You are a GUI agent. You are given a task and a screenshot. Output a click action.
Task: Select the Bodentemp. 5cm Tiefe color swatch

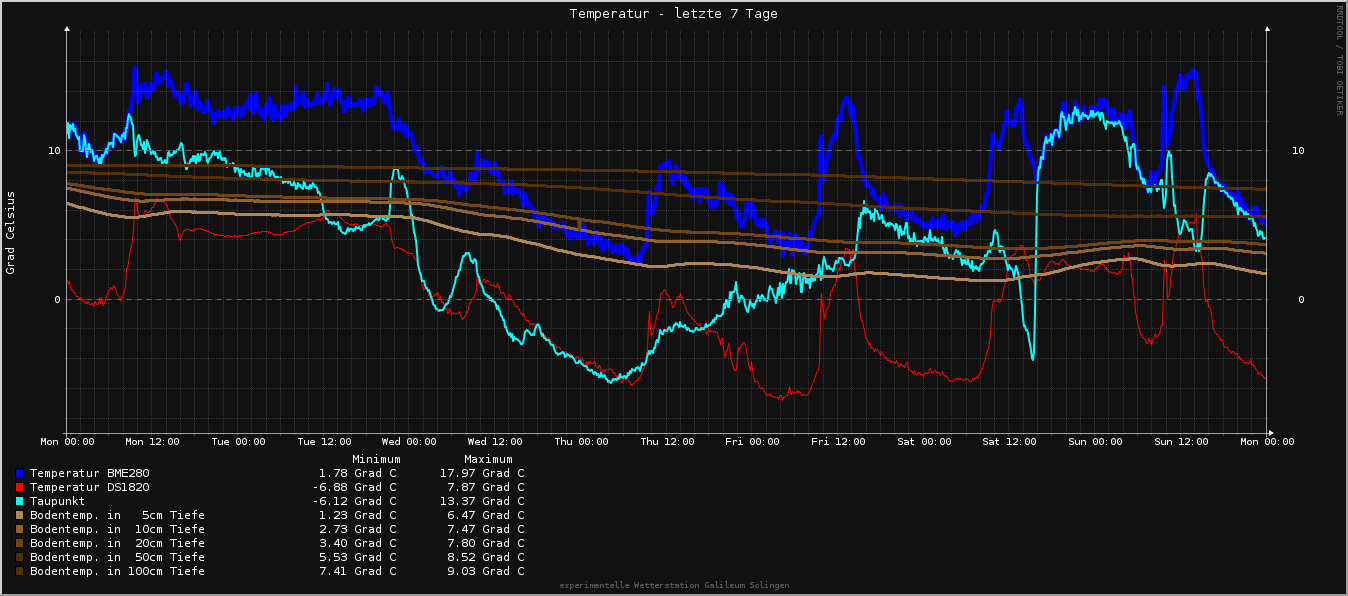click(19, 515)
